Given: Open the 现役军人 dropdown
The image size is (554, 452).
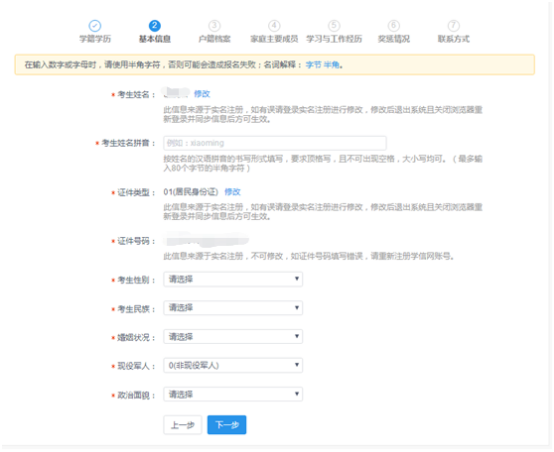Looking at the screenshot, I should click(233, 365).
